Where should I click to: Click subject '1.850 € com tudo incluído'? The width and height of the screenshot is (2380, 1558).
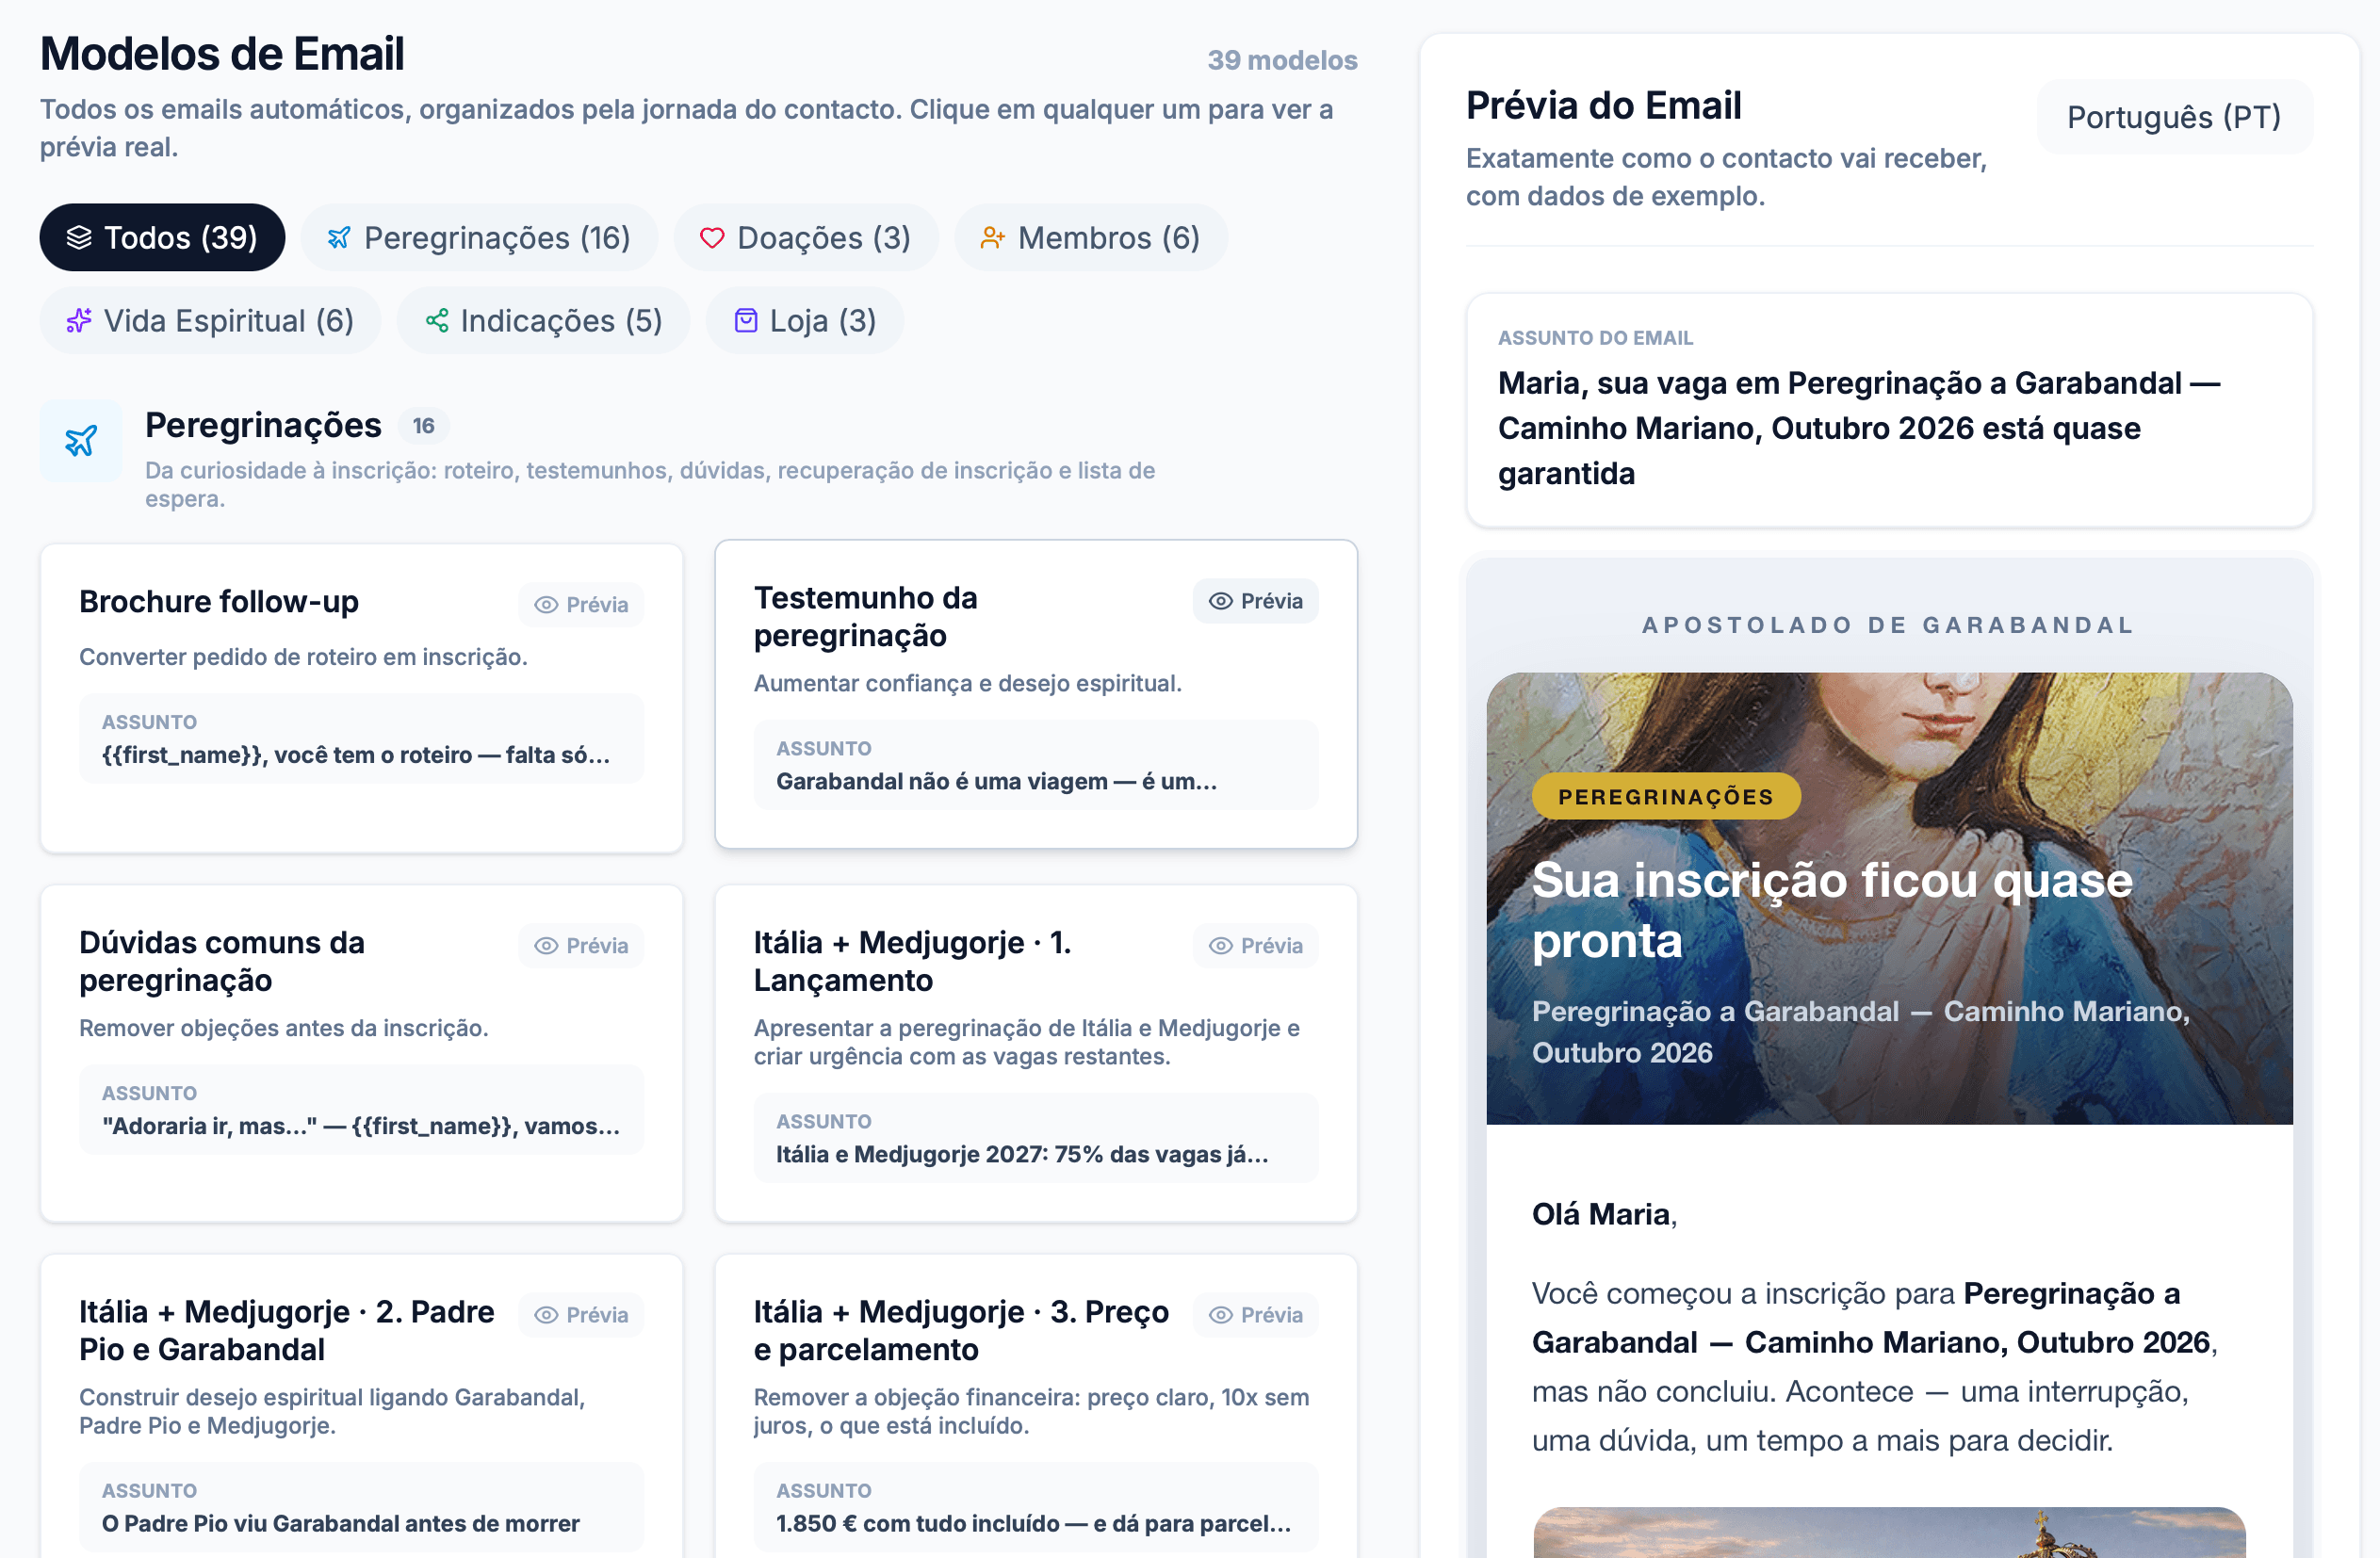tap(1034, 1523)
